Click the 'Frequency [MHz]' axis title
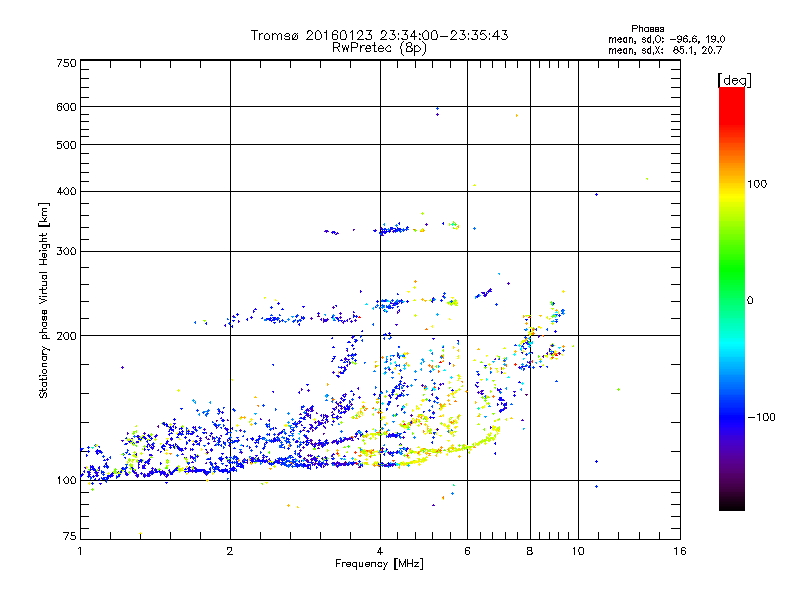Image resolution: width=800 pixels, height=600 pixels. [x=379, y=564]
